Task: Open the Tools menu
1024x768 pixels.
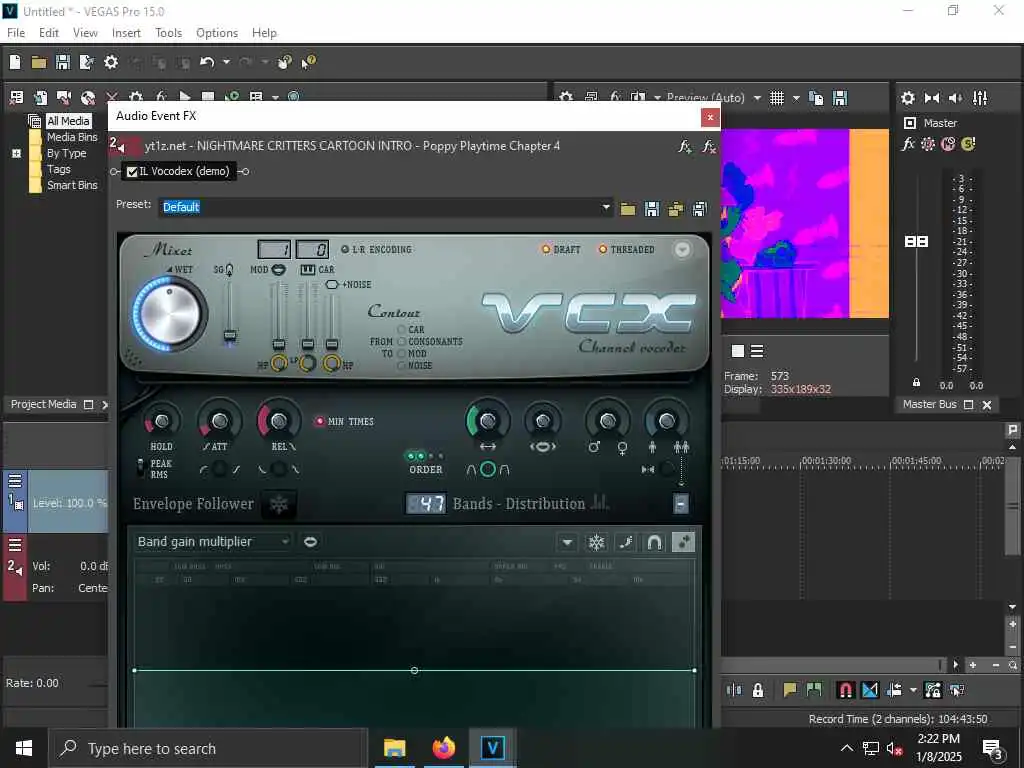Action: (x=168, y=33)
